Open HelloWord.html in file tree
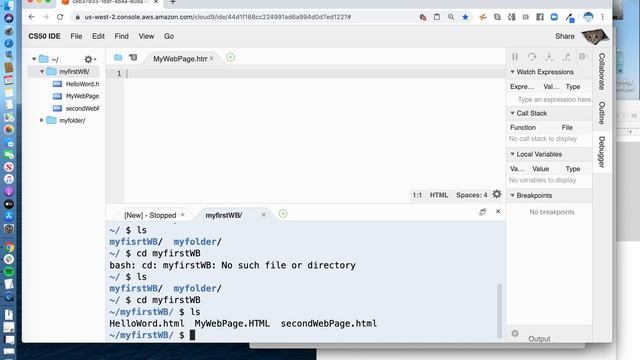Viewport: 640px width, 360px height. pos(82,84)
